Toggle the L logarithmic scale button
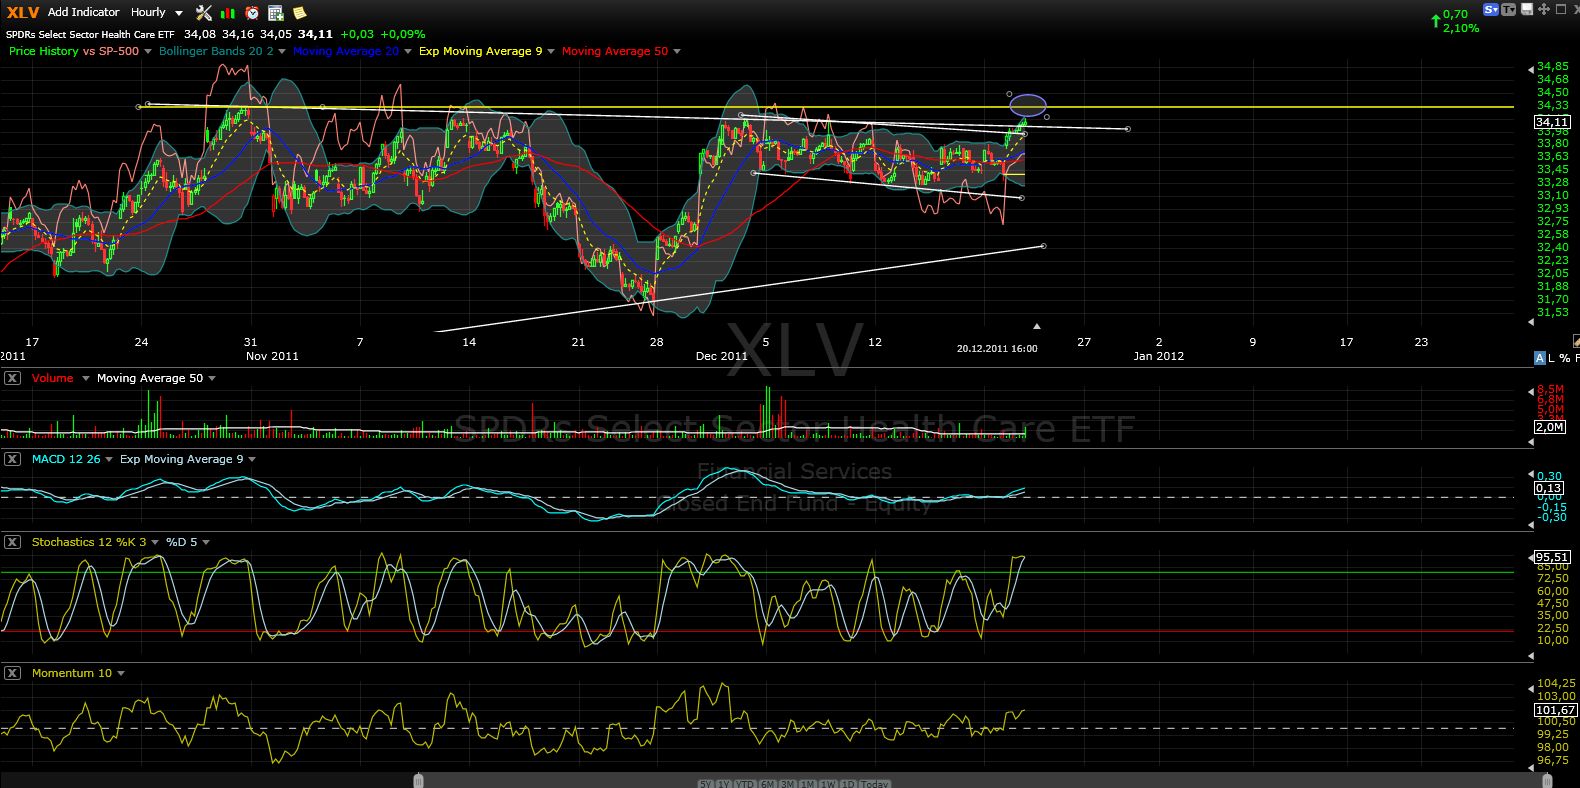The image size is (1580, 788). coord(1552,358)
